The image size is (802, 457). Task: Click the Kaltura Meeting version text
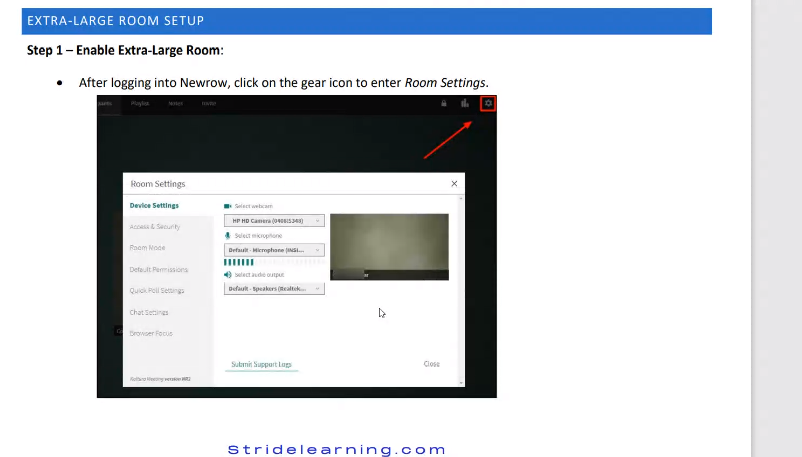tap(160, 379)
